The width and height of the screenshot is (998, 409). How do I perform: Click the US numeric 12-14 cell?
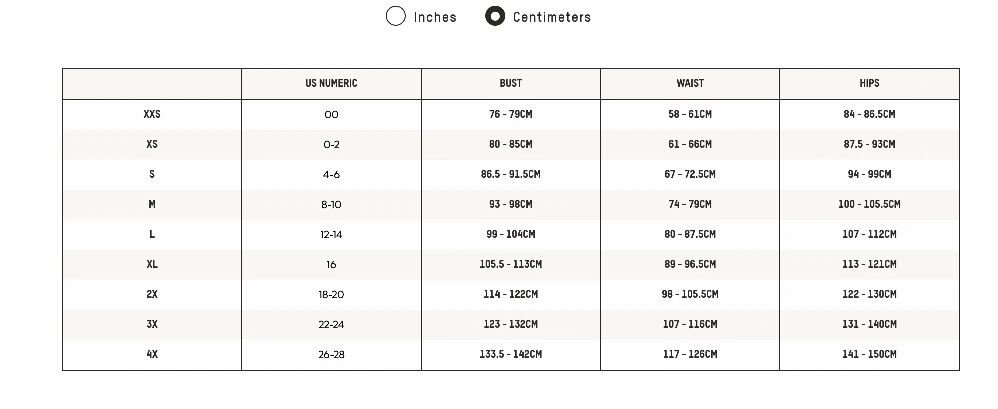click(331, 234)
